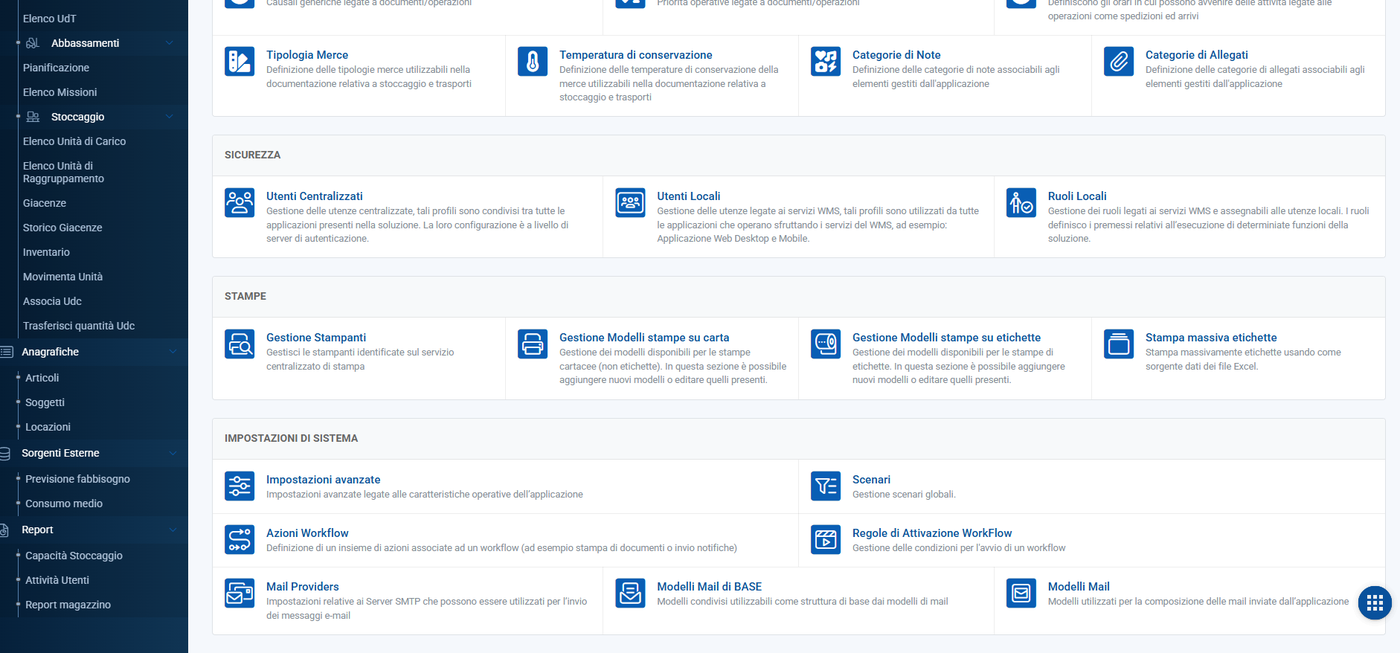Click the Categorie di Note icon
This screenshot has width=1400, height=653.
point(825,61)
